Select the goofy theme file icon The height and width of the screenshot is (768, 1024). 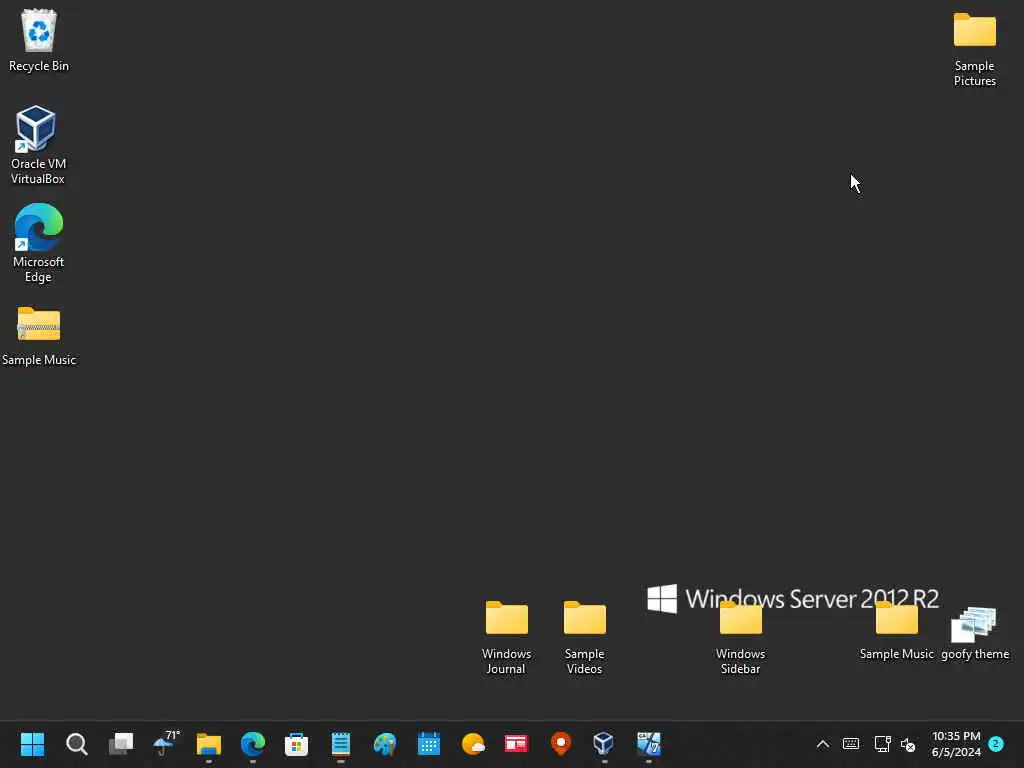point(974,624)
